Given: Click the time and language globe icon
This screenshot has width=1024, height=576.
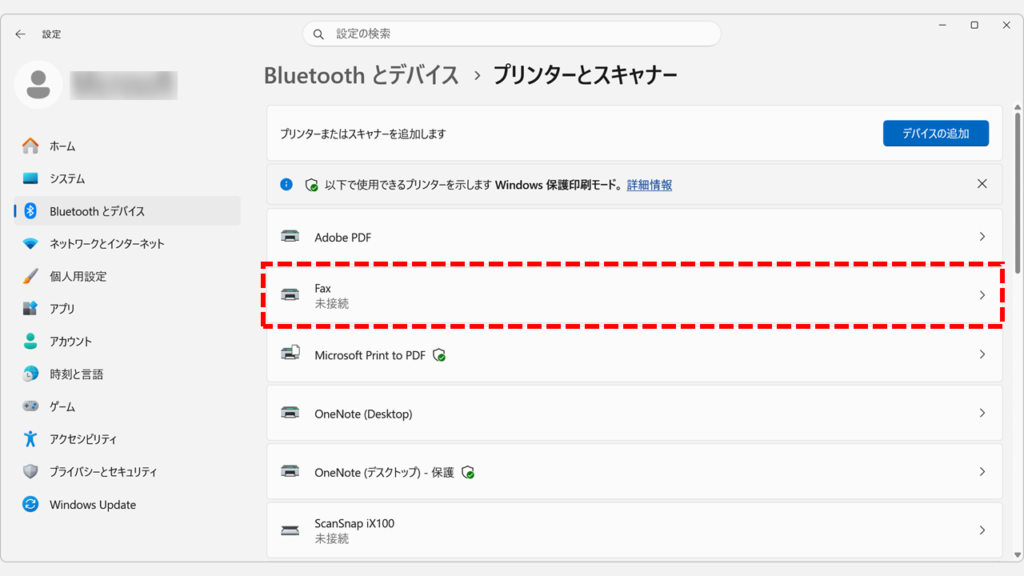Looking at the screenshot, I should coord(30,374).
